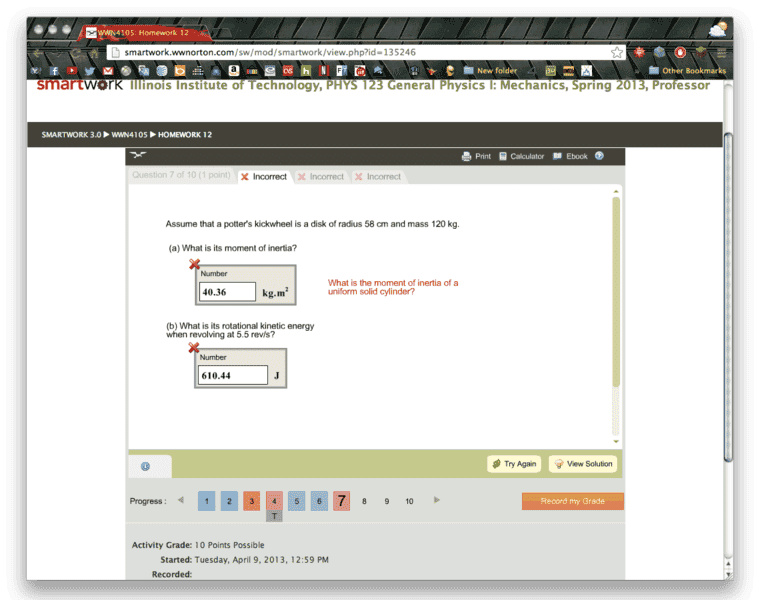Click 'HOMEWORK 12' in the breadcrumb

(185, 135)
